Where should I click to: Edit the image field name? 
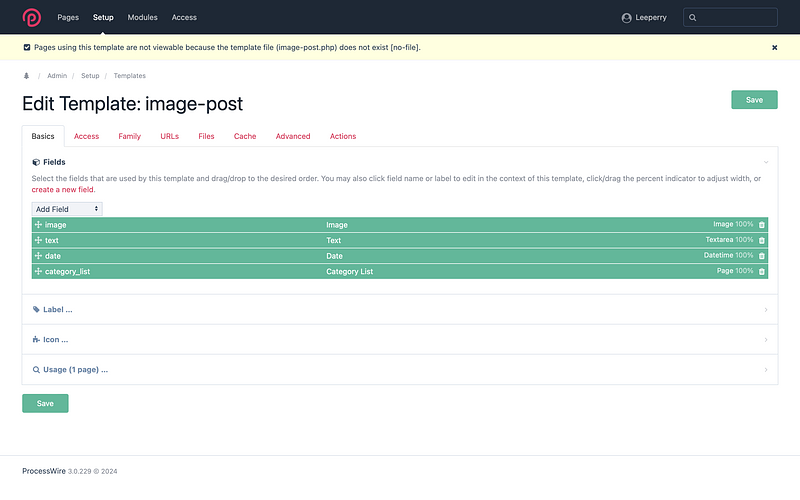[x=56, y=225]
